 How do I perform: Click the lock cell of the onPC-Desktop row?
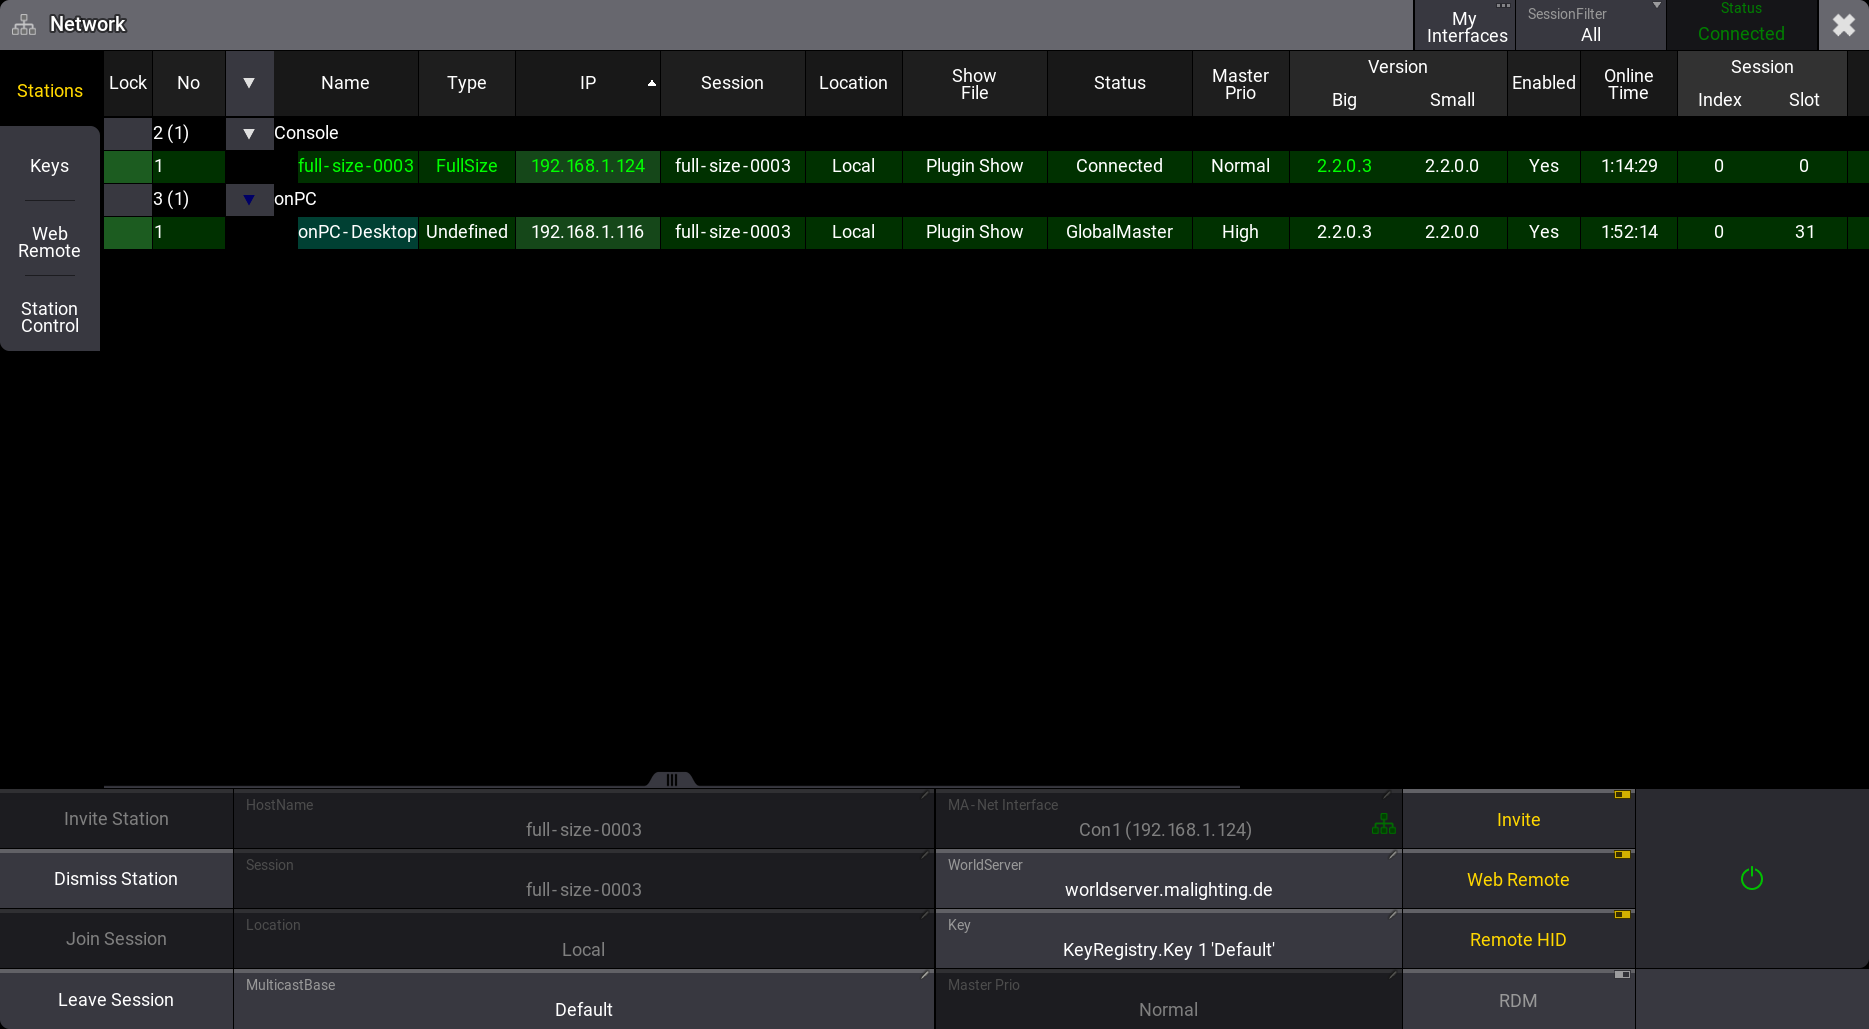click(127, 232)
